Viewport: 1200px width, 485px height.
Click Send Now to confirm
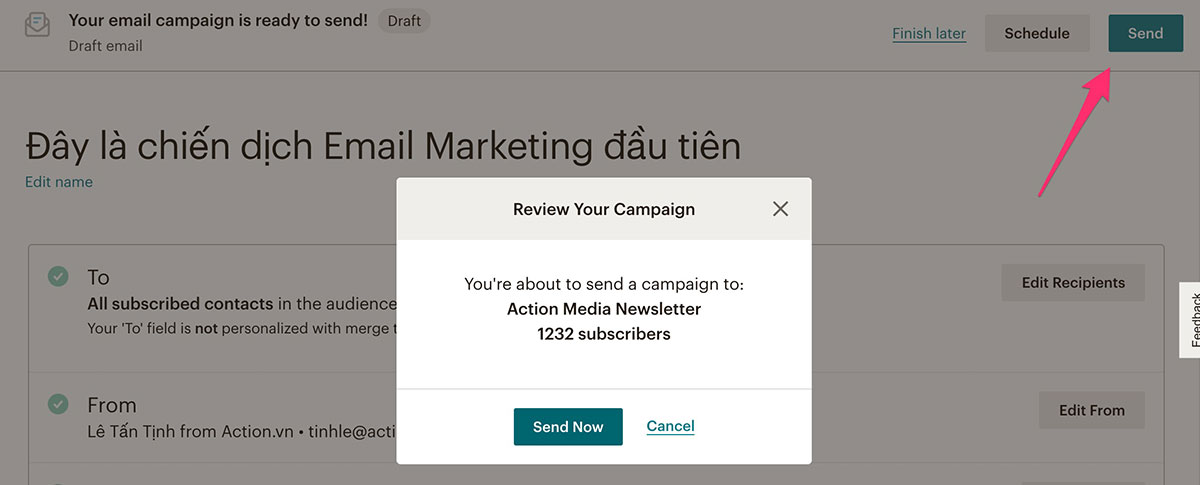(x=568, y=427)
